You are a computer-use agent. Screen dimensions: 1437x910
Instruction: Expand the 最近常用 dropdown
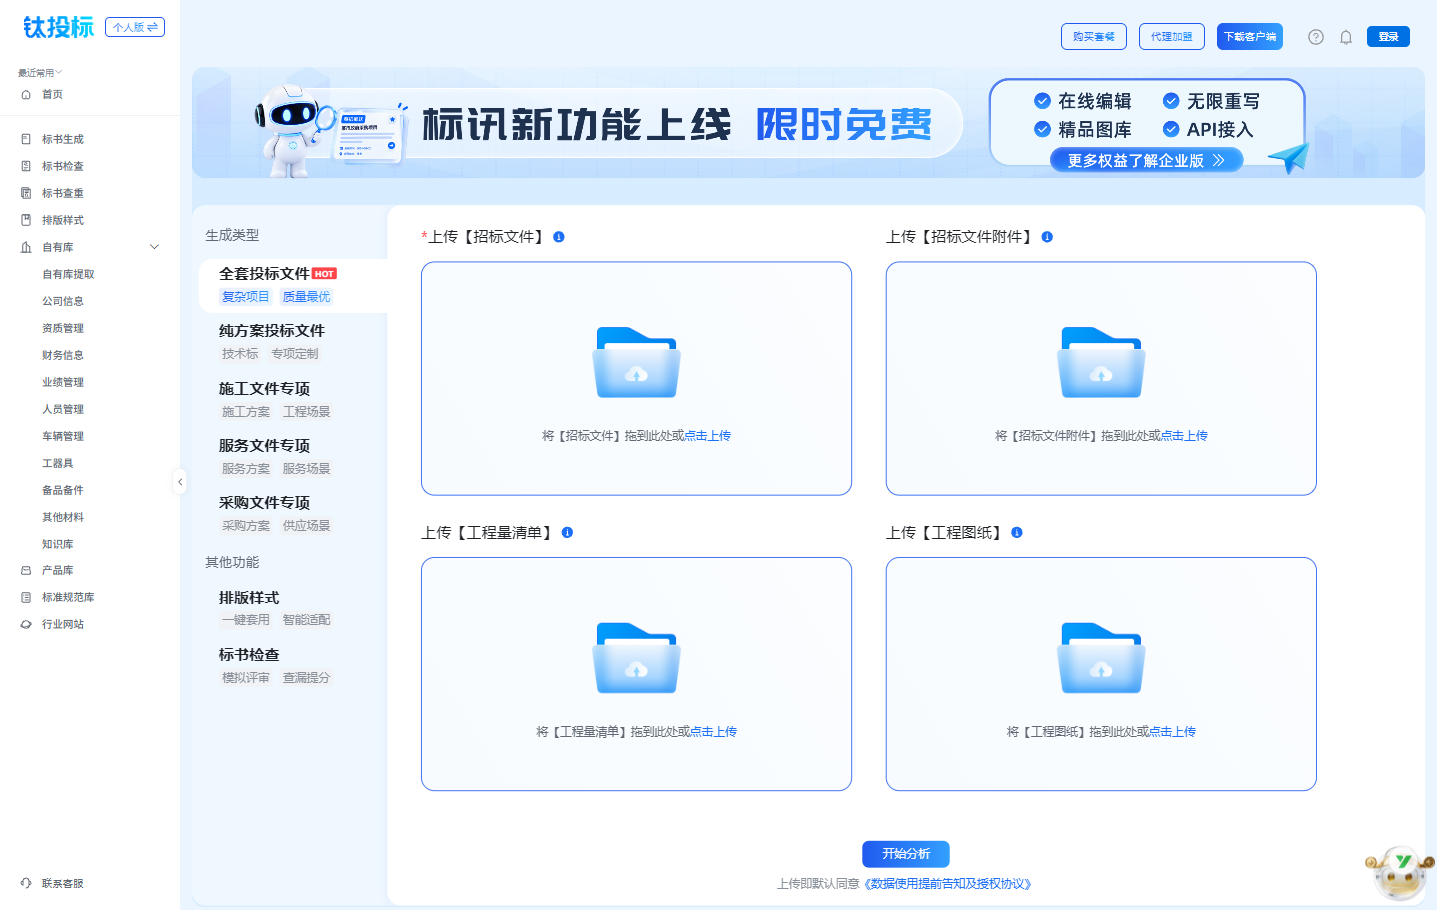(40, 73)
